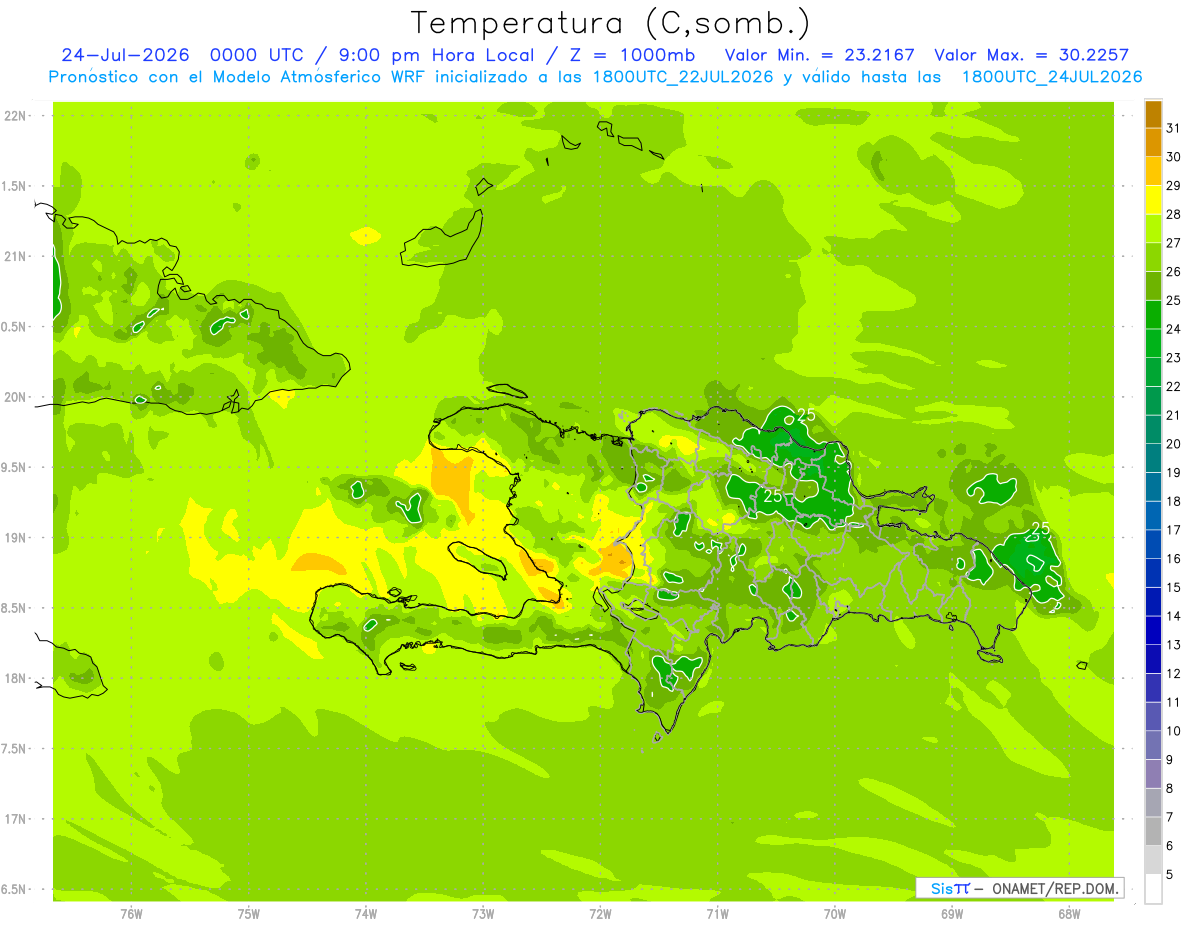Click the '73W' longitude axis label
Image resolution: width=1200 pixels, height=927 pixels.
[483, 913]
